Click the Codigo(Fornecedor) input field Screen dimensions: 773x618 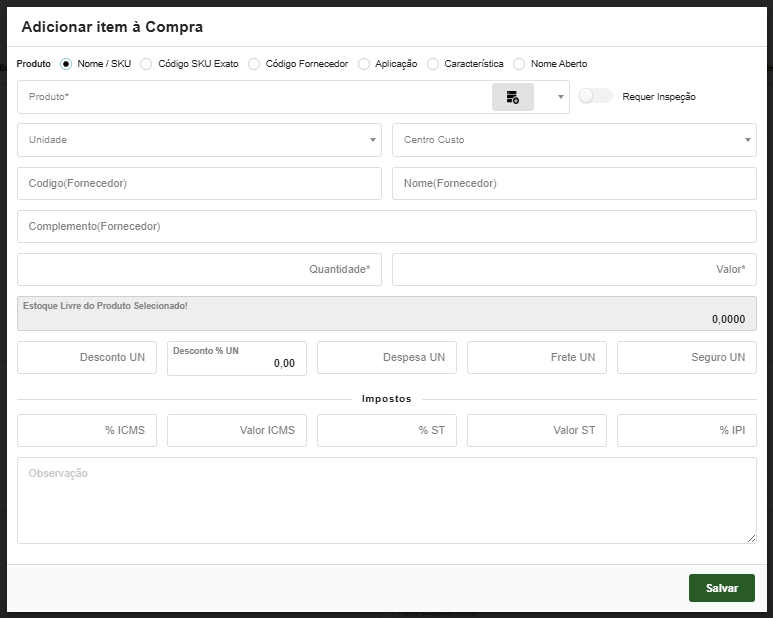[x=199, y=183]
